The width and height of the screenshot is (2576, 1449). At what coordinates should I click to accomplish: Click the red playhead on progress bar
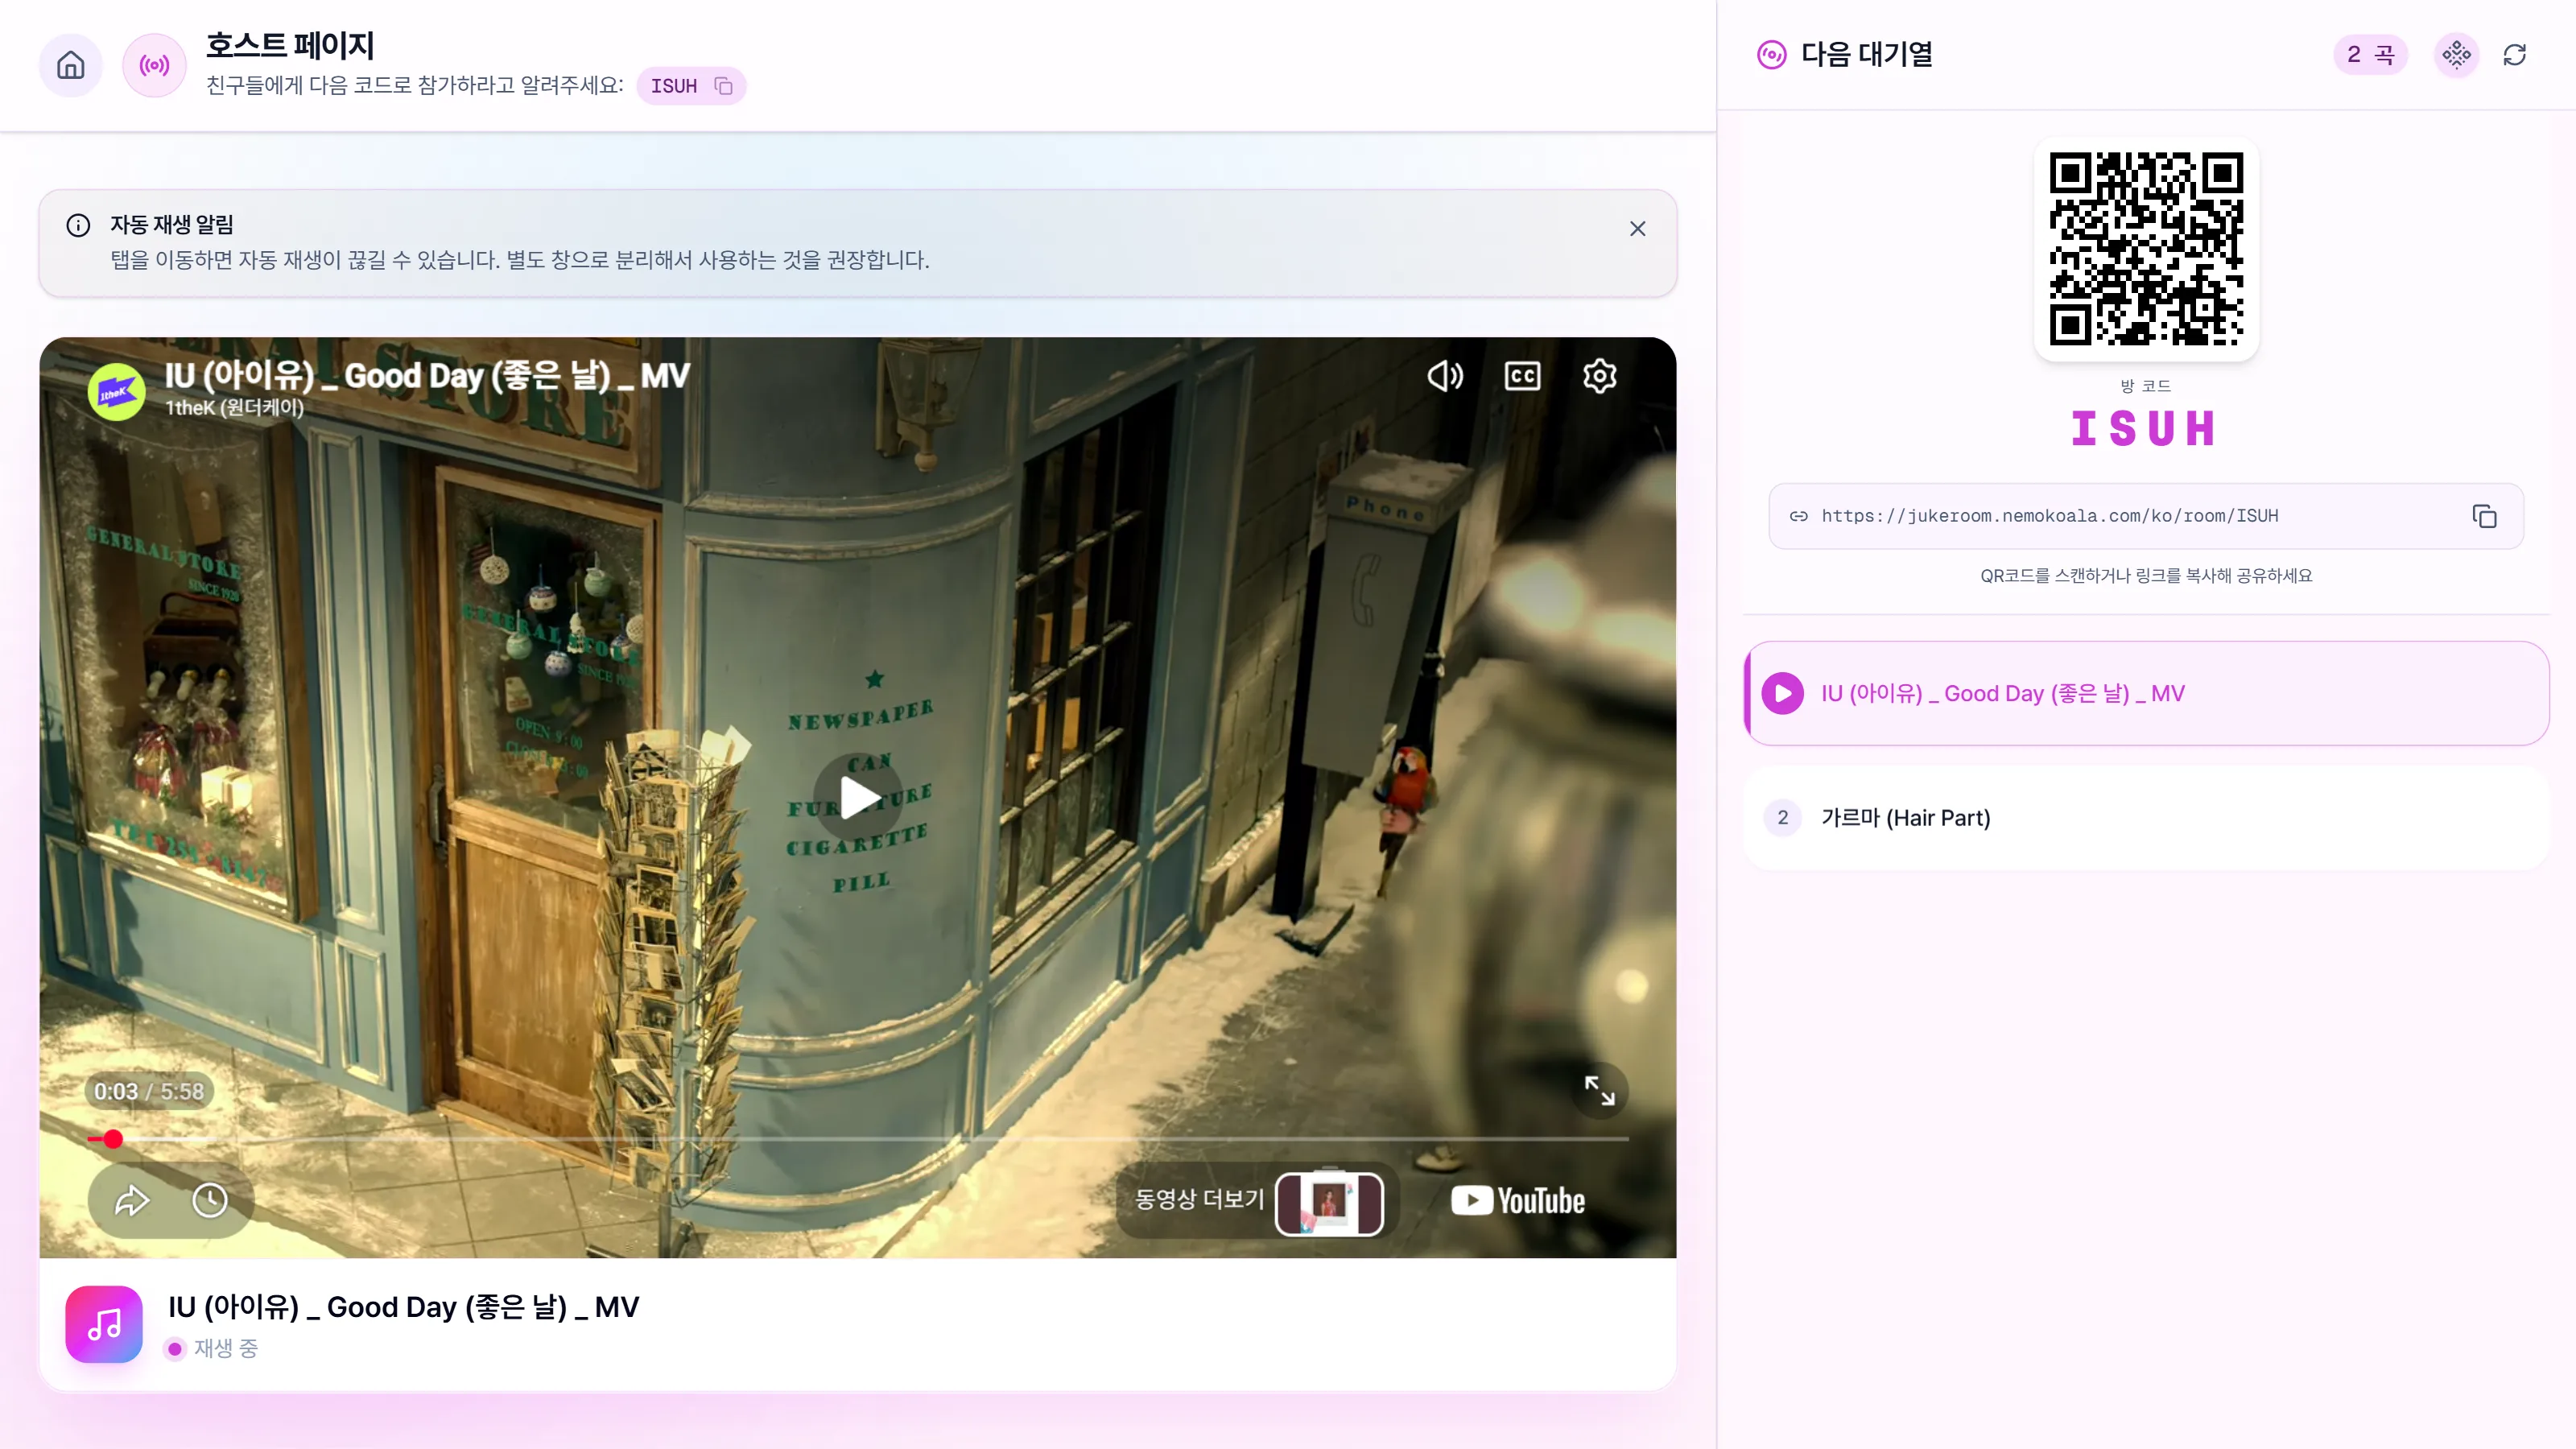(113, 1139)
